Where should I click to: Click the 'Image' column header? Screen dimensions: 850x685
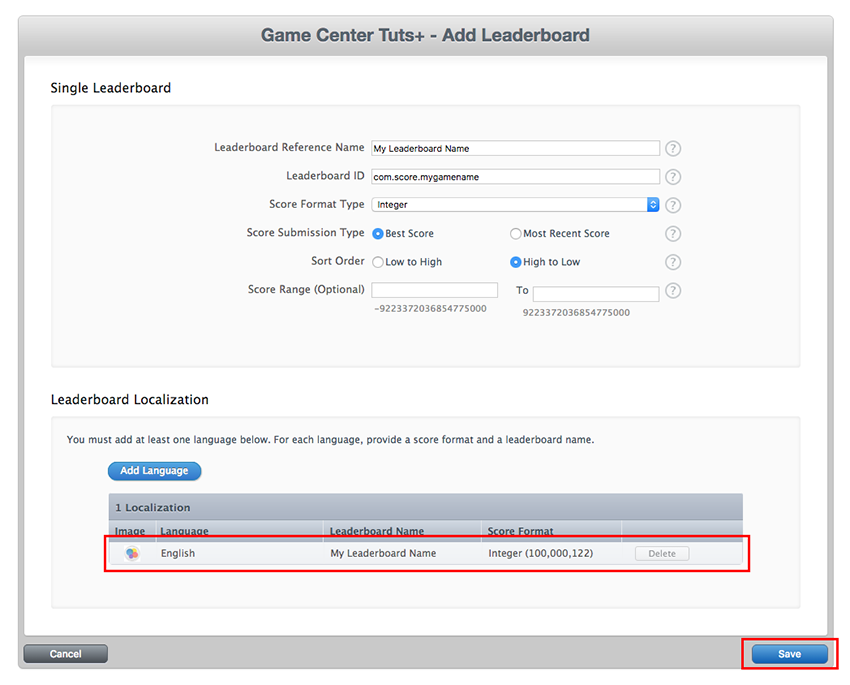pos(130,531)
